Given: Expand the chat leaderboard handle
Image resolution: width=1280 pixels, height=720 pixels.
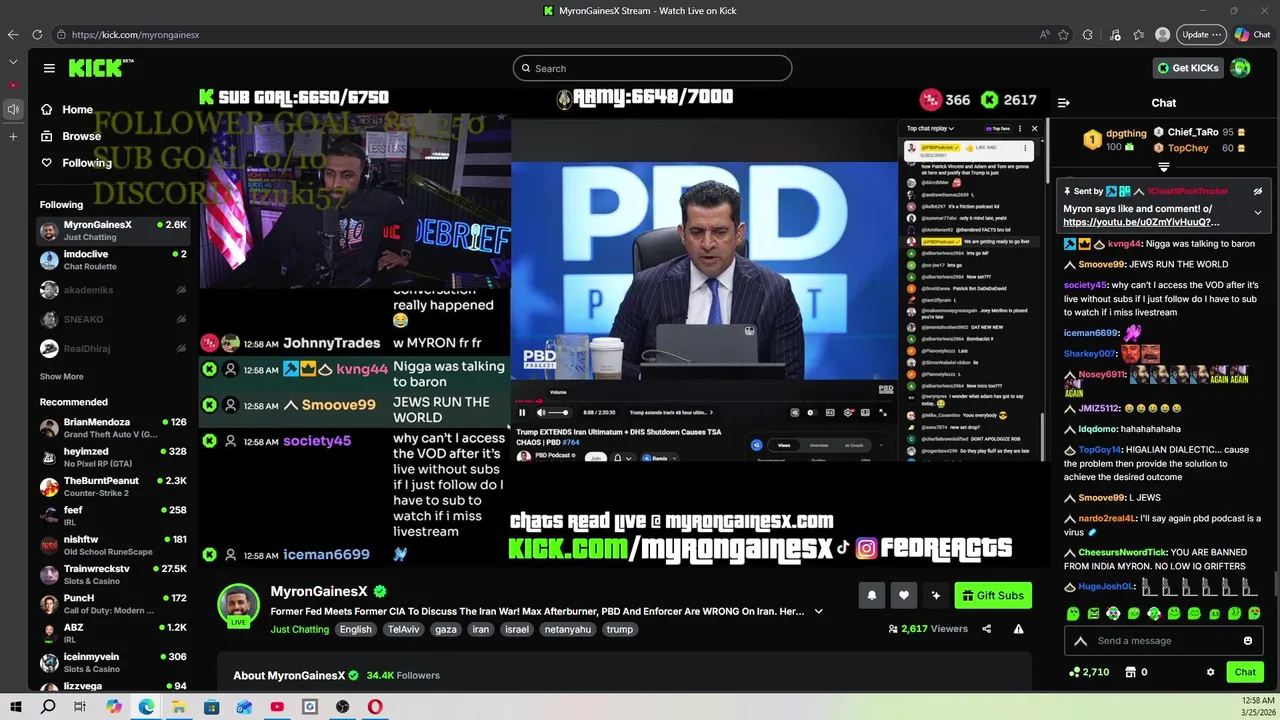Looking at the screenshot, I should tap(1164, 167).
